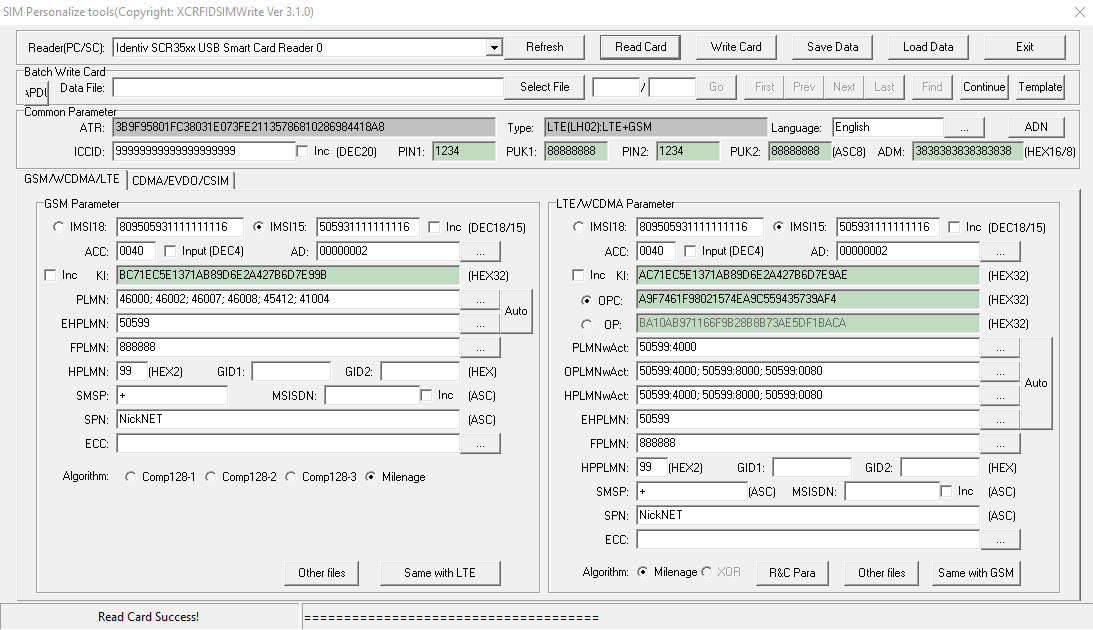Click the Exit button
The image size is (1093, 630).
(x=1024, y=47)
